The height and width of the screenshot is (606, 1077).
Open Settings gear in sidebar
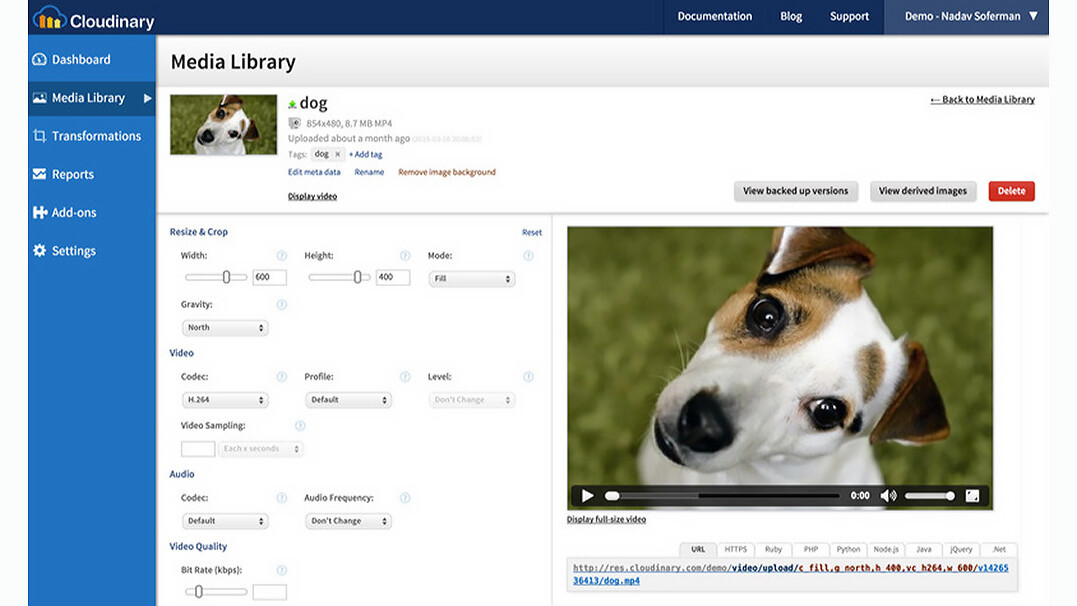(x=40, y=251)
